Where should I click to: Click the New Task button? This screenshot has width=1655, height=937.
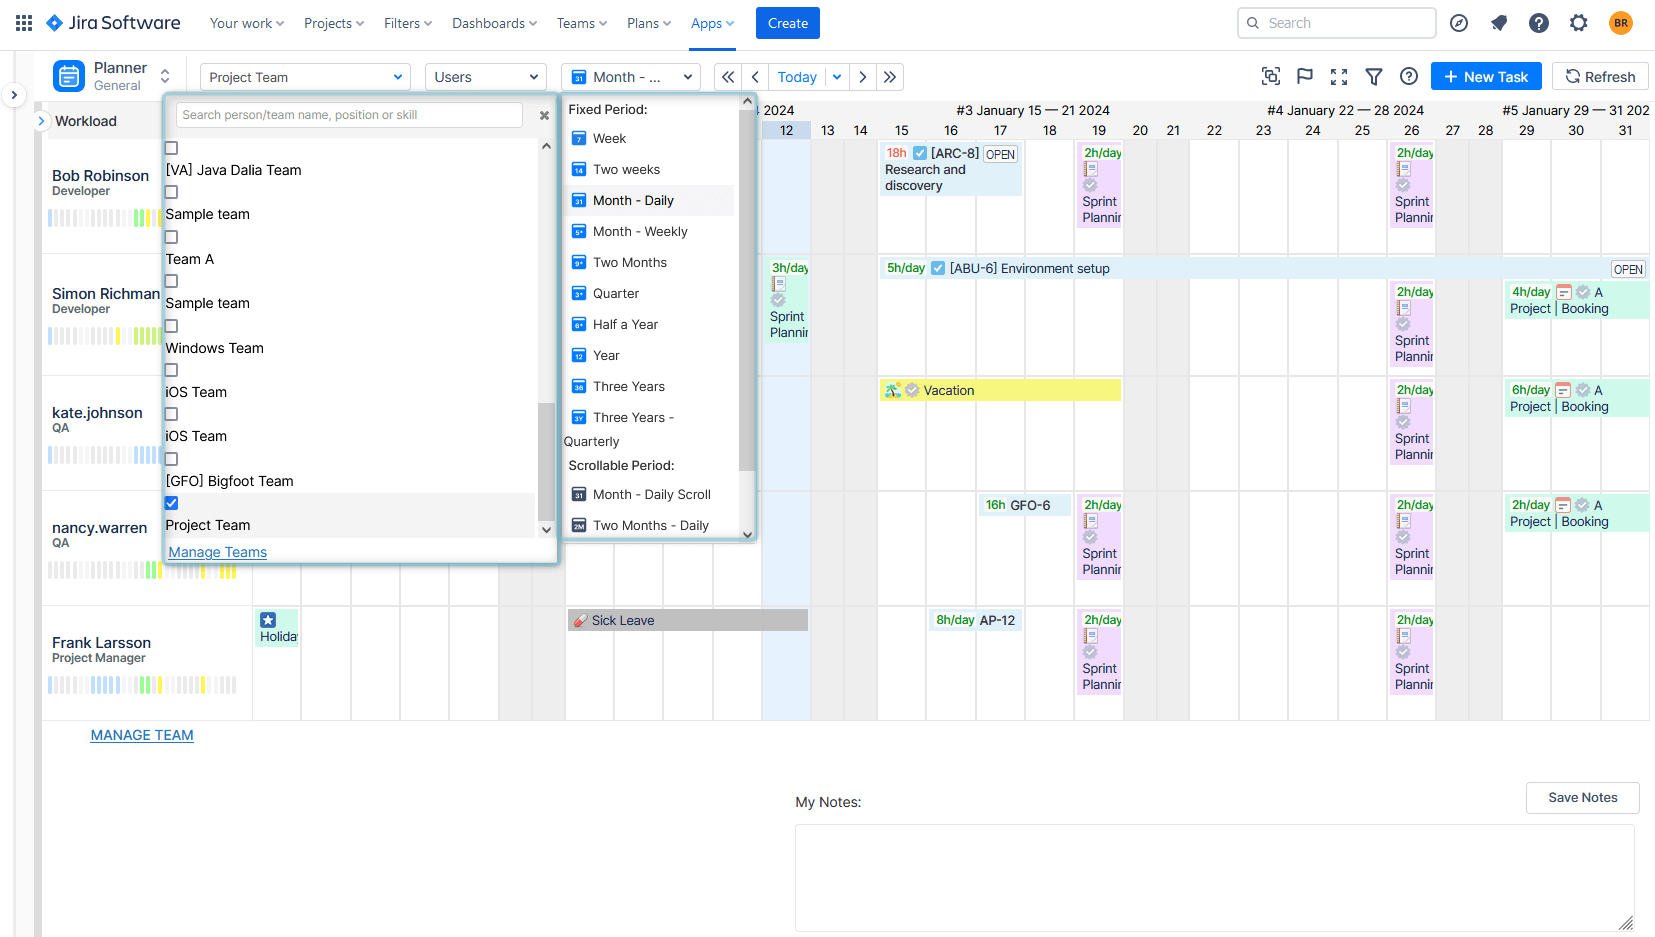click(1486, 76)
